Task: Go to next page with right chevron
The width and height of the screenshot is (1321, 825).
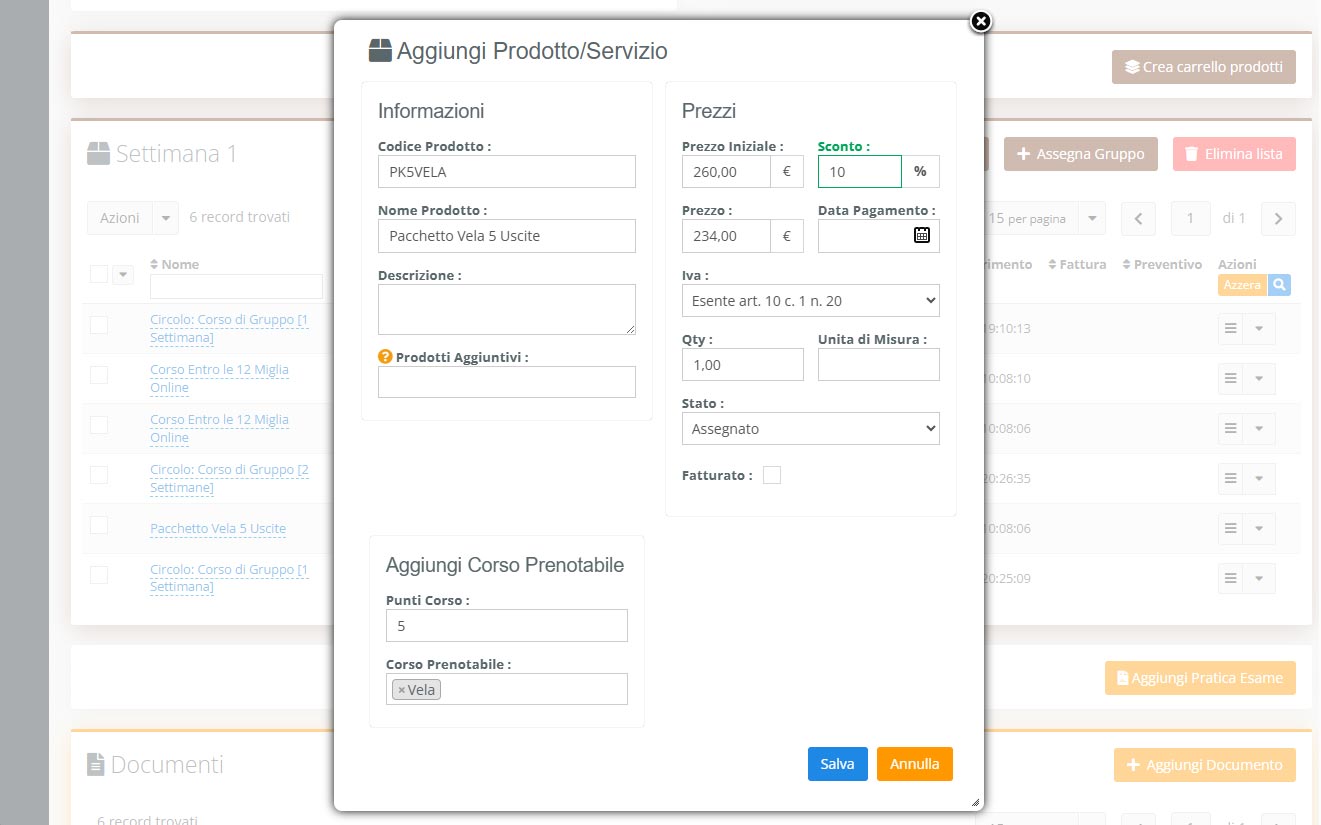Action: tap(1278, 218)
